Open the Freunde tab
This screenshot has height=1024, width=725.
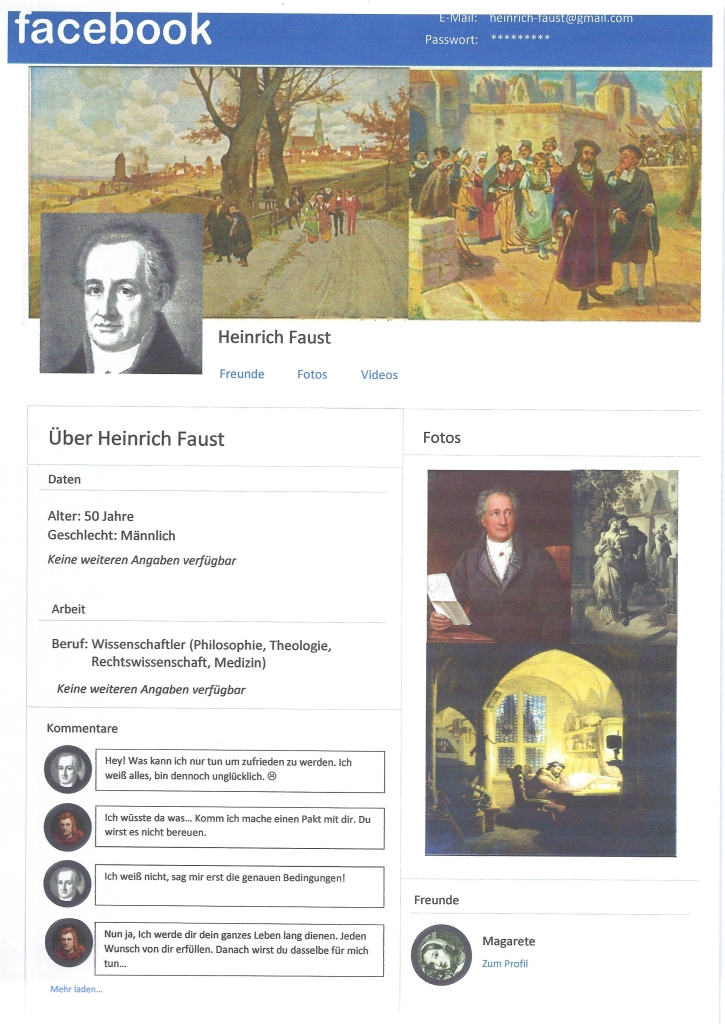click(242, 374)
